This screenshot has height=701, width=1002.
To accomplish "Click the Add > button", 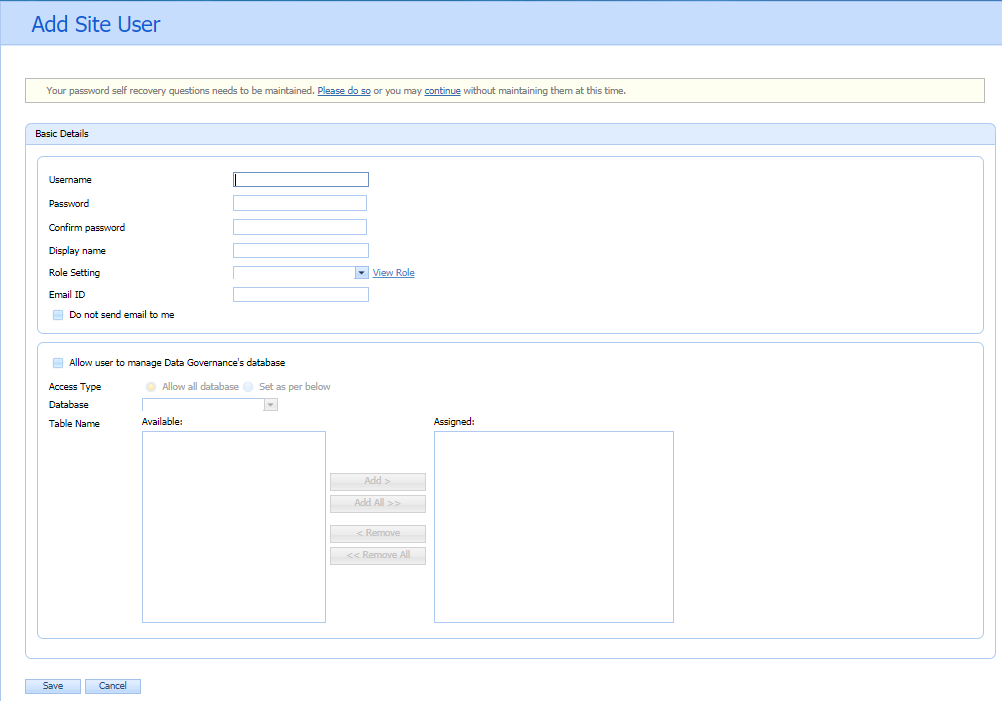I will pos(378,481).
